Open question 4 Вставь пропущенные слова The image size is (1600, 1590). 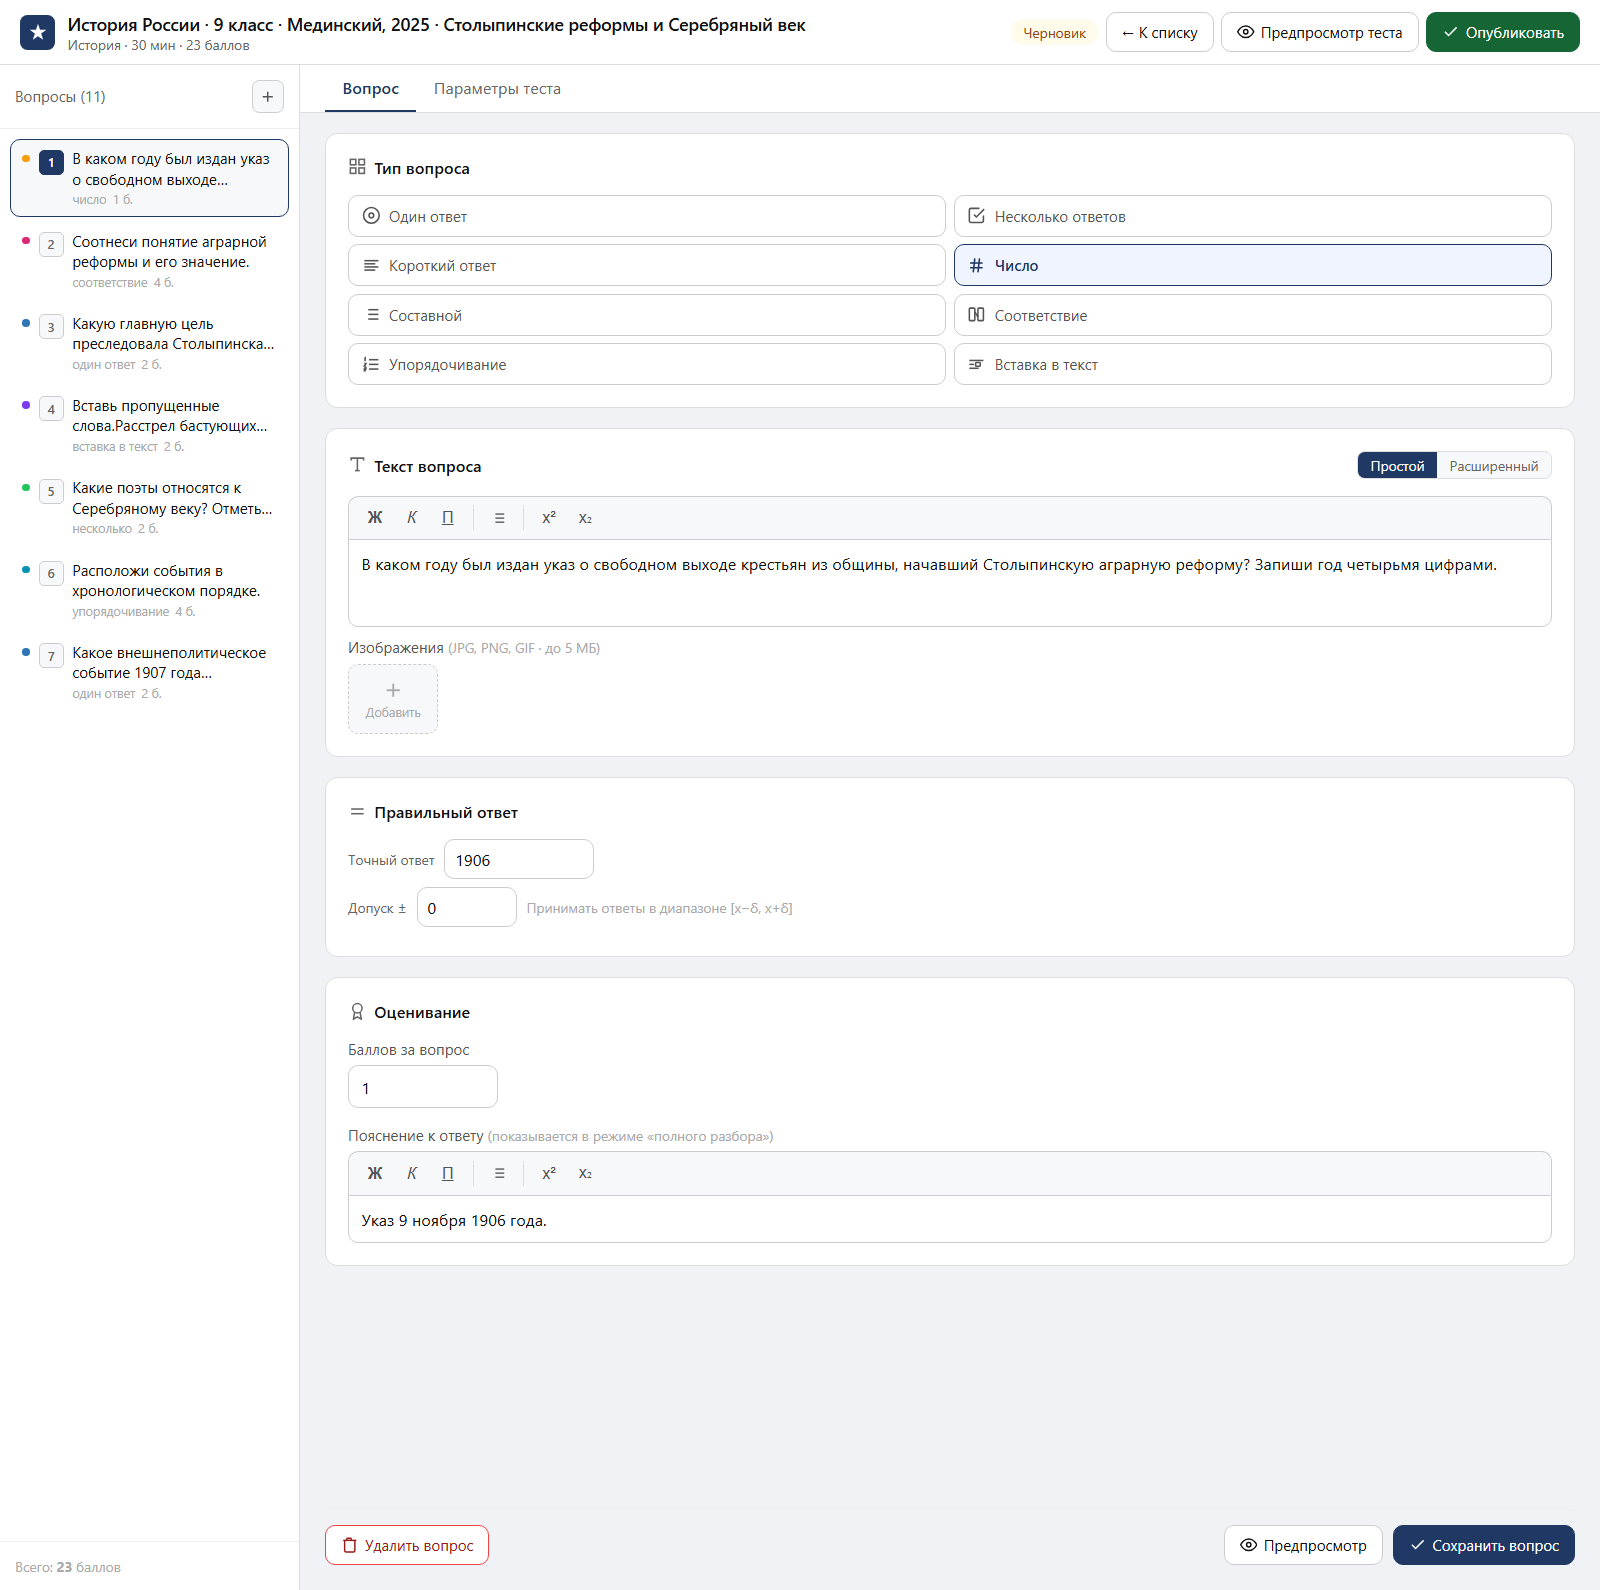(149, 425)
